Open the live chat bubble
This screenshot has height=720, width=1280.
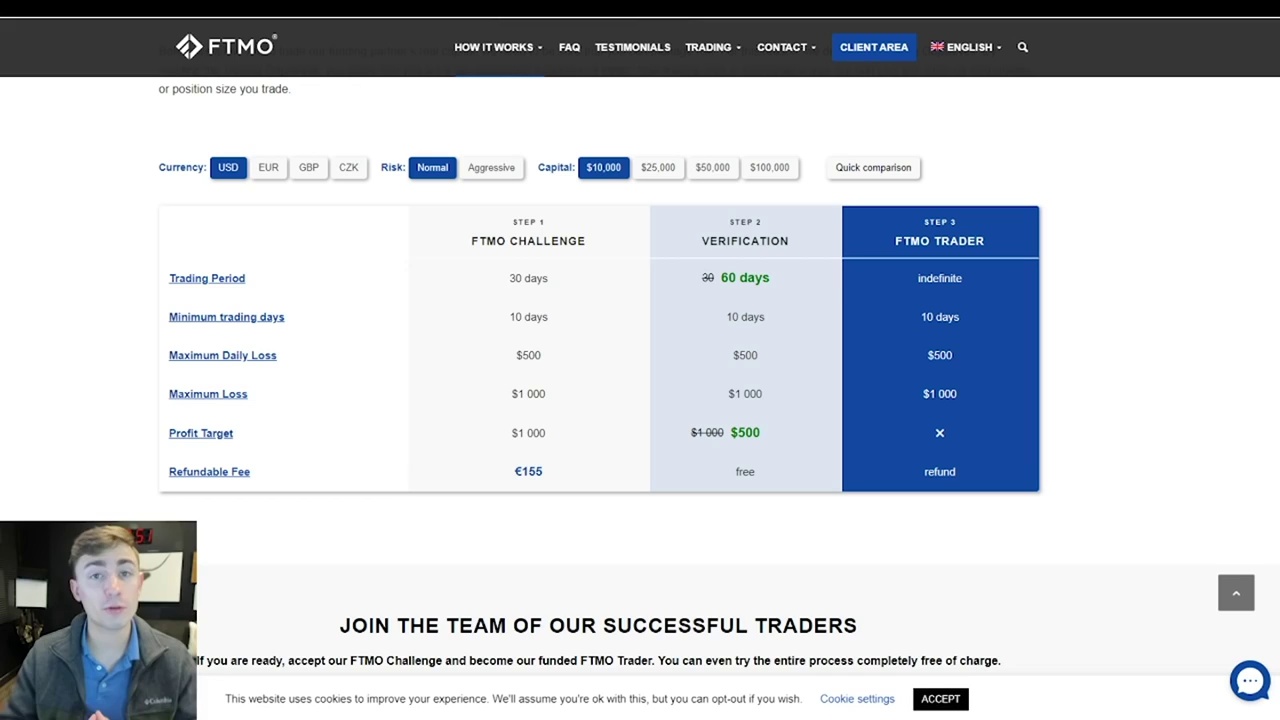point(1250,681)
